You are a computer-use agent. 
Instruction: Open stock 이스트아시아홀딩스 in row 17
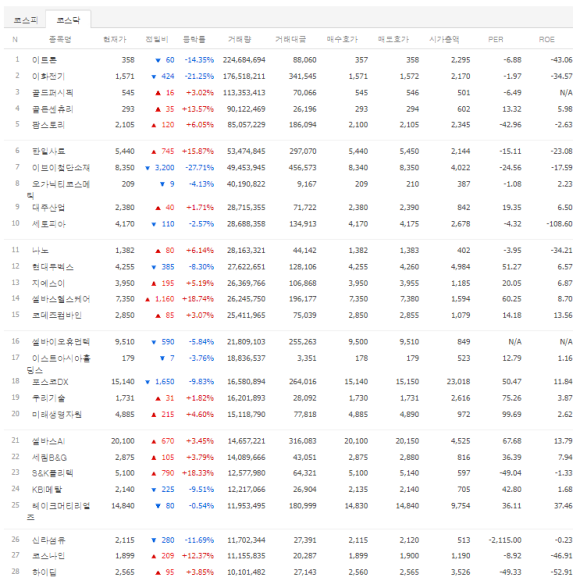click(x=59, y=364)
